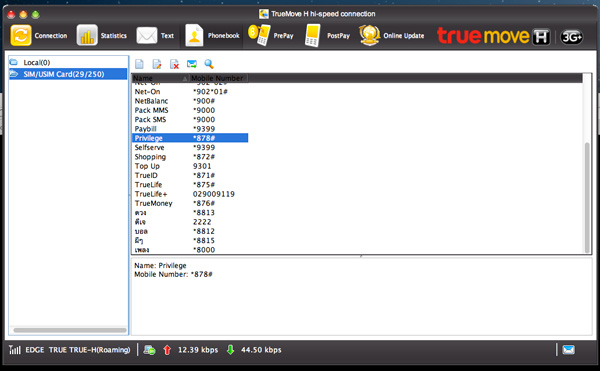Viewport: 600px width, 371px height.
Task: Select the Top Up contact row
Action: [x=190, y=166]
